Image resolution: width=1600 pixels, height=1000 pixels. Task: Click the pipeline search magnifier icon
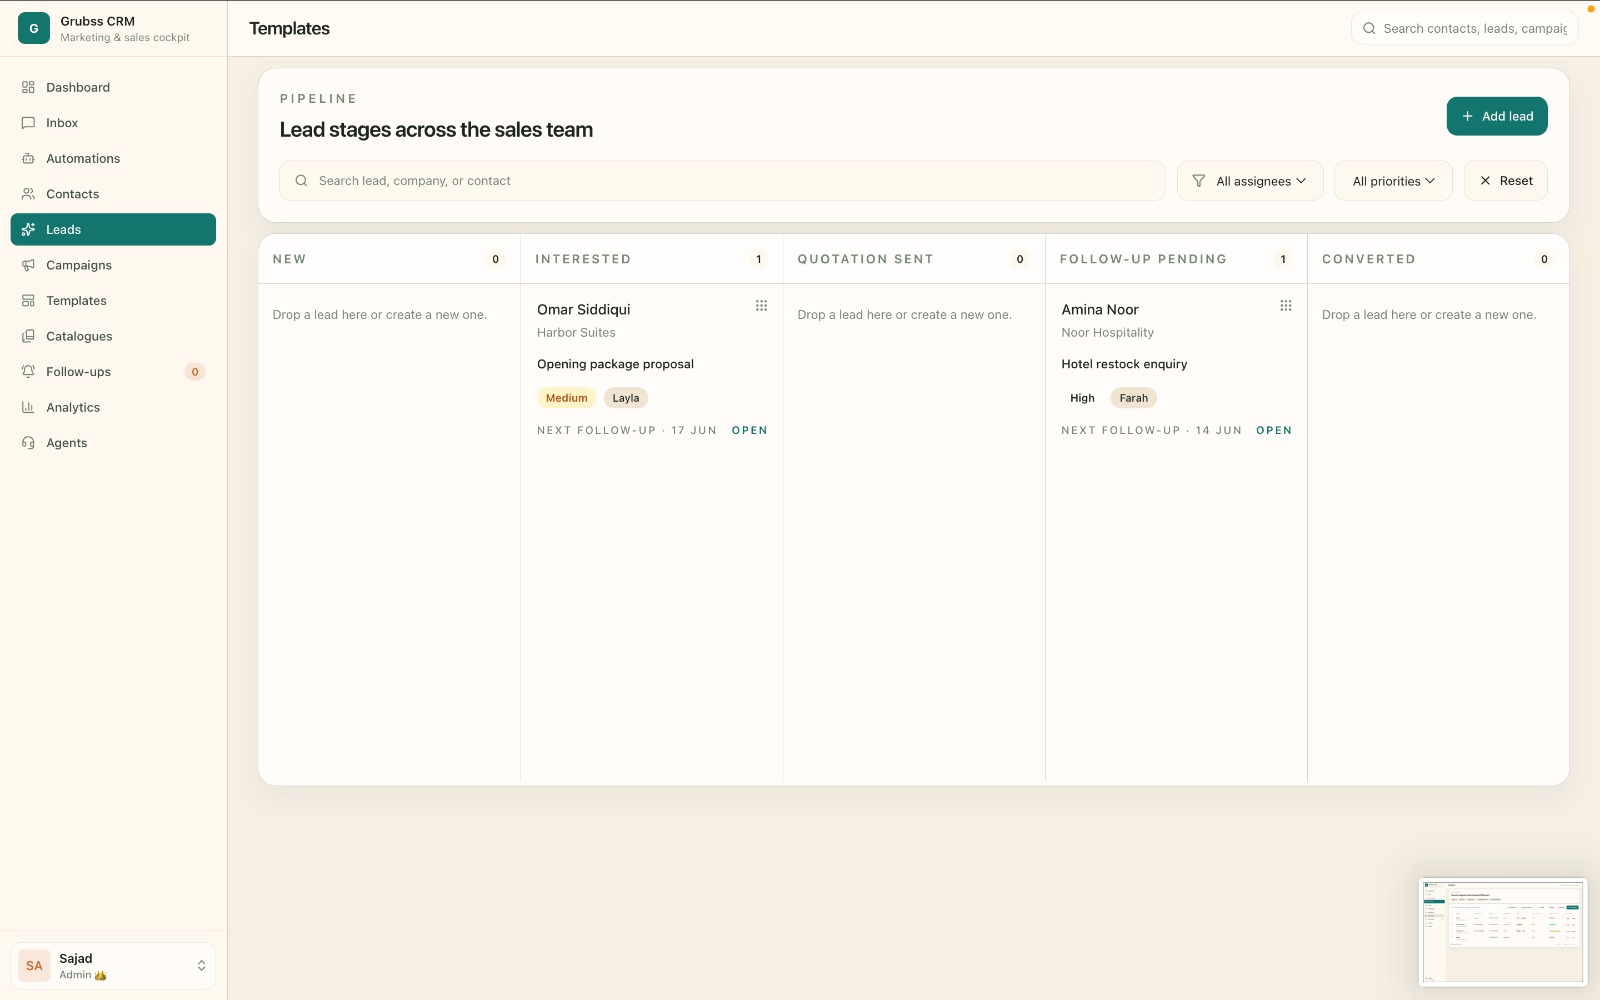tap(301, 181)
